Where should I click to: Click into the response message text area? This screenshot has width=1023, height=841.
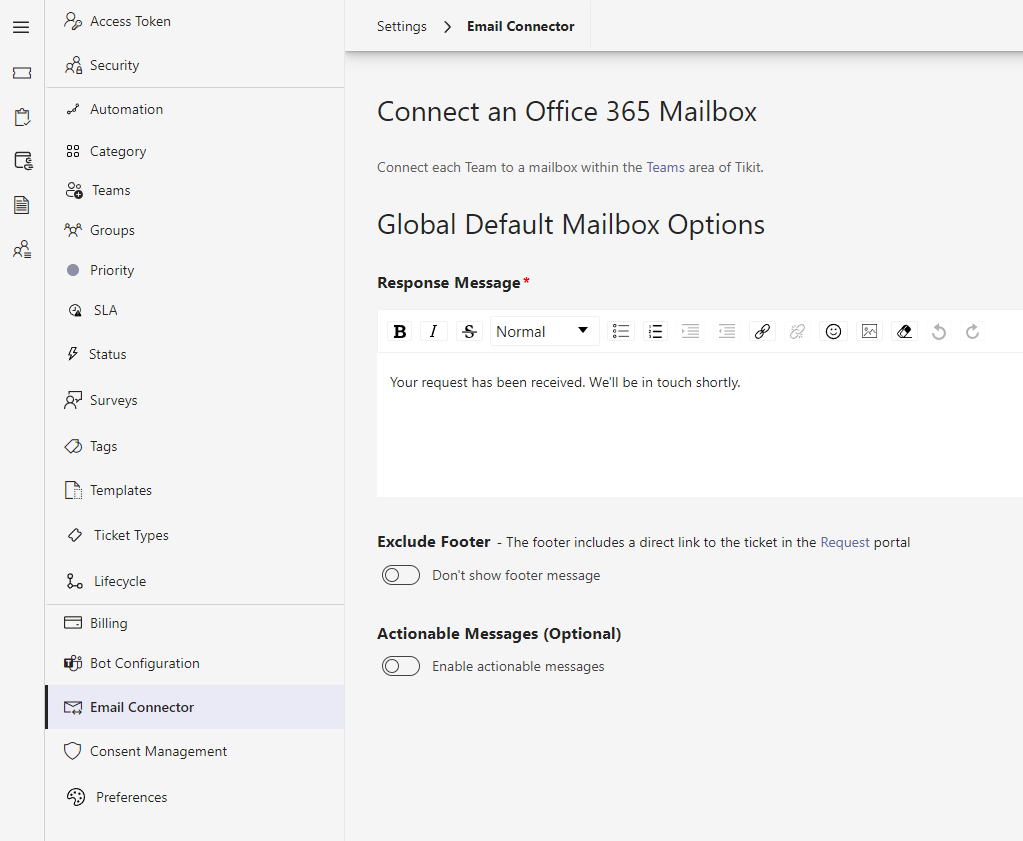699,425
